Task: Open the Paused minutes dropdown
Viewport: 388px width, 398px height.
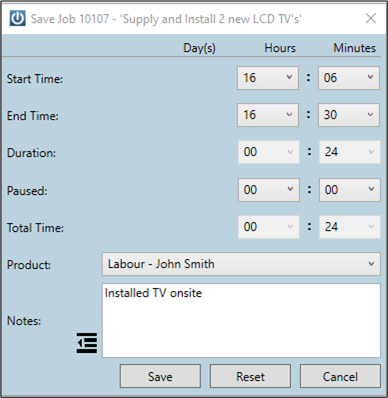Action: [350, 190]
